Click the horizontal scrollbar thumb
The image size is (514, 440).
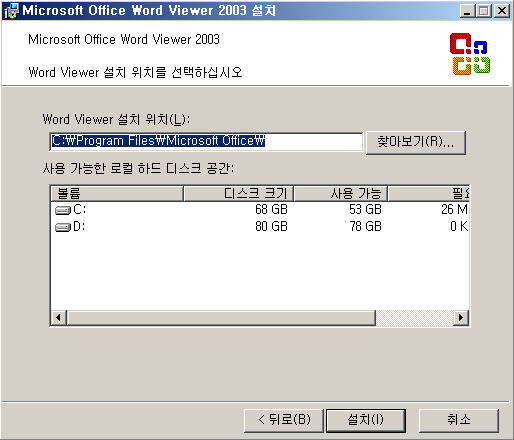[x=221, y=317]
